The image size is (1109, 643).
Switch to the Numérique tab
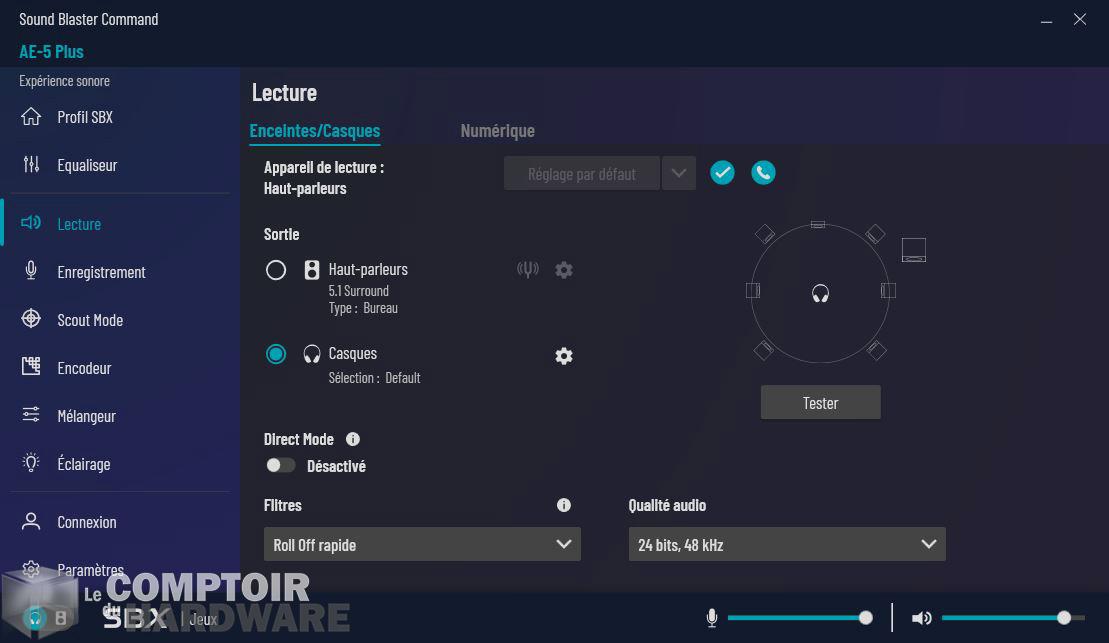click(x=497, y=131)
